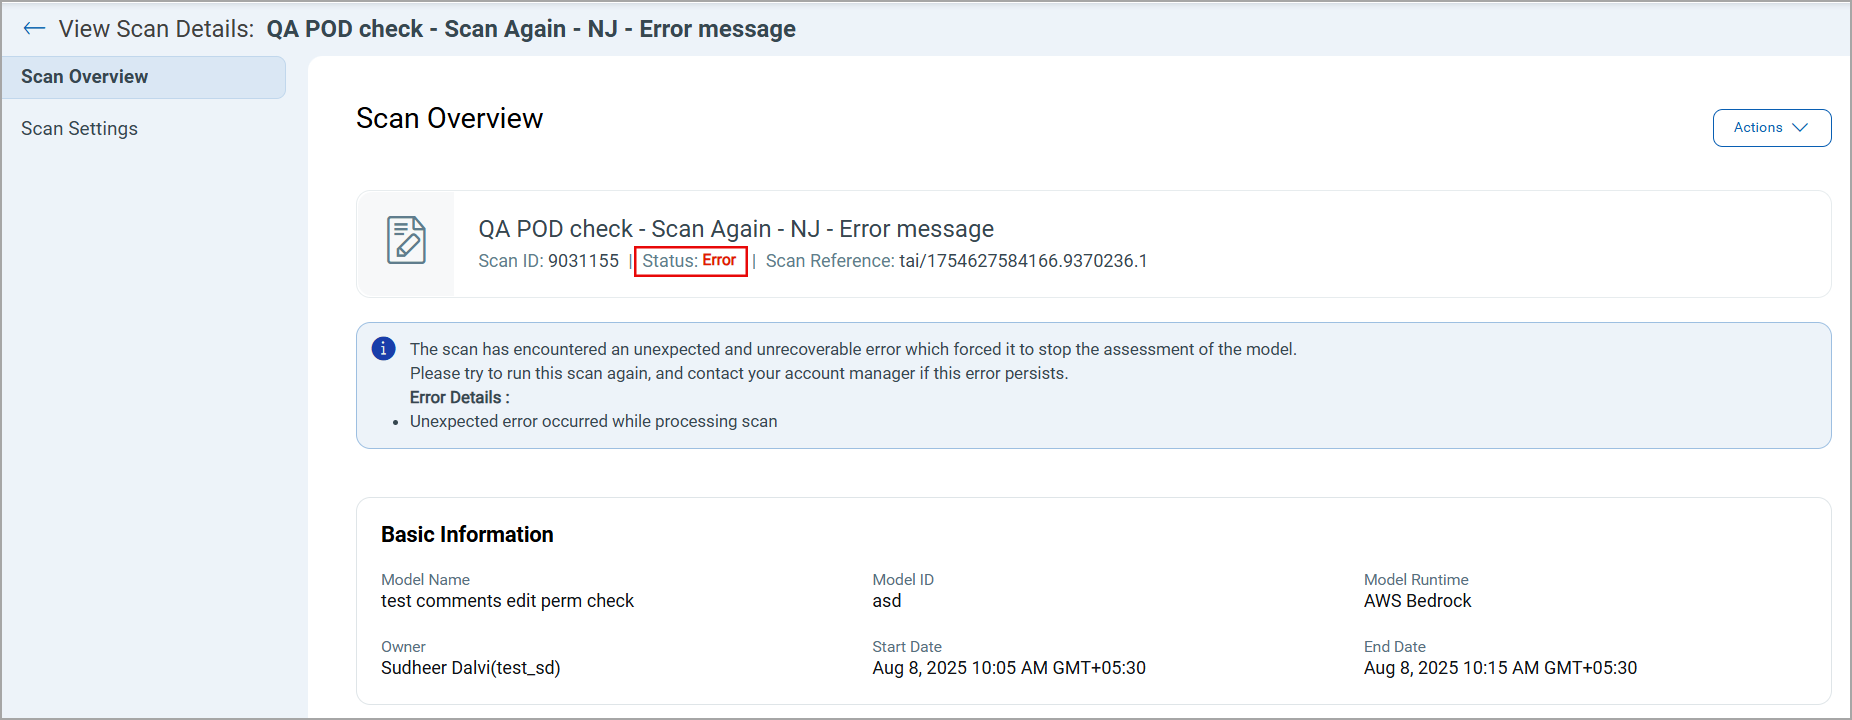Select Scan Overview in sidebar
The height and width of the screenshot is (720, 1852).
point(85,77)
